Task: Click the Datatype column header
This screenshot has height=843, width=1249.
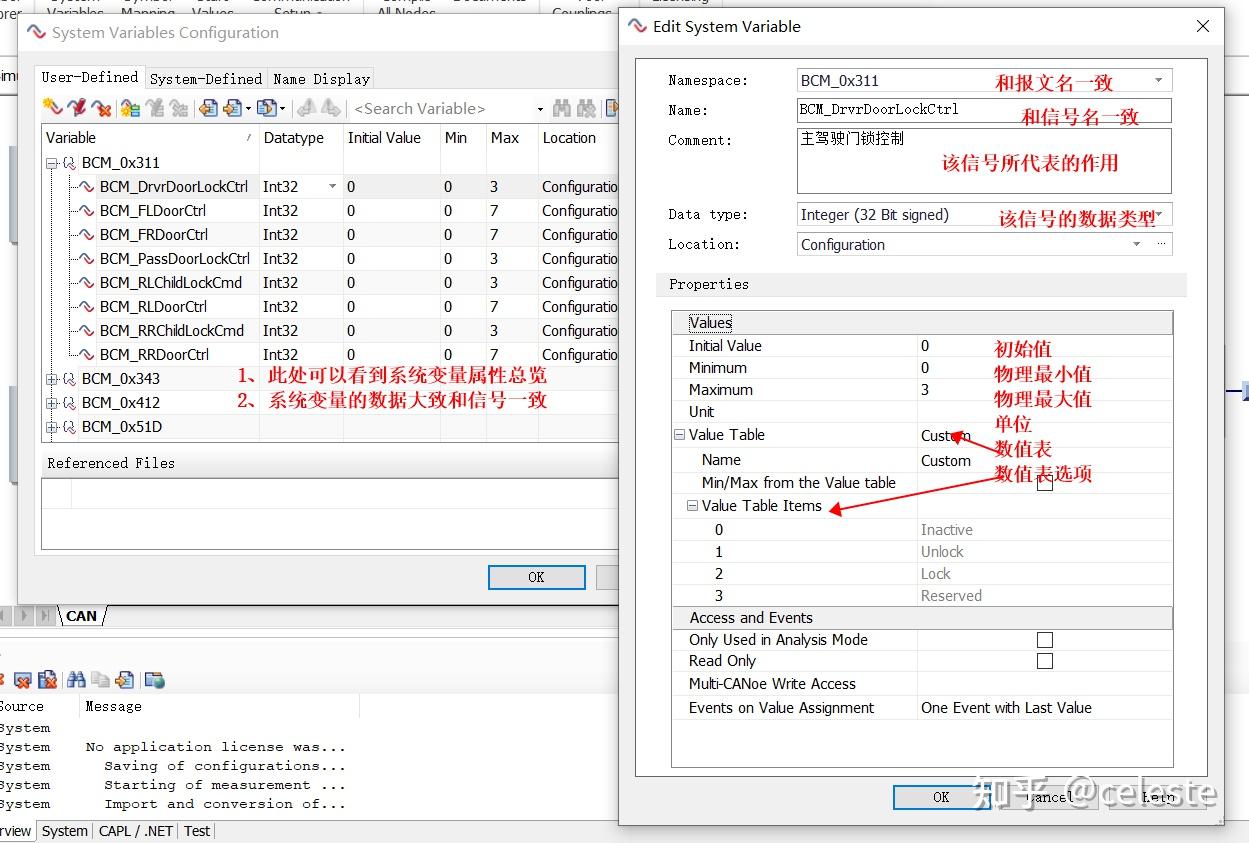Action: (x=300, y=138)
